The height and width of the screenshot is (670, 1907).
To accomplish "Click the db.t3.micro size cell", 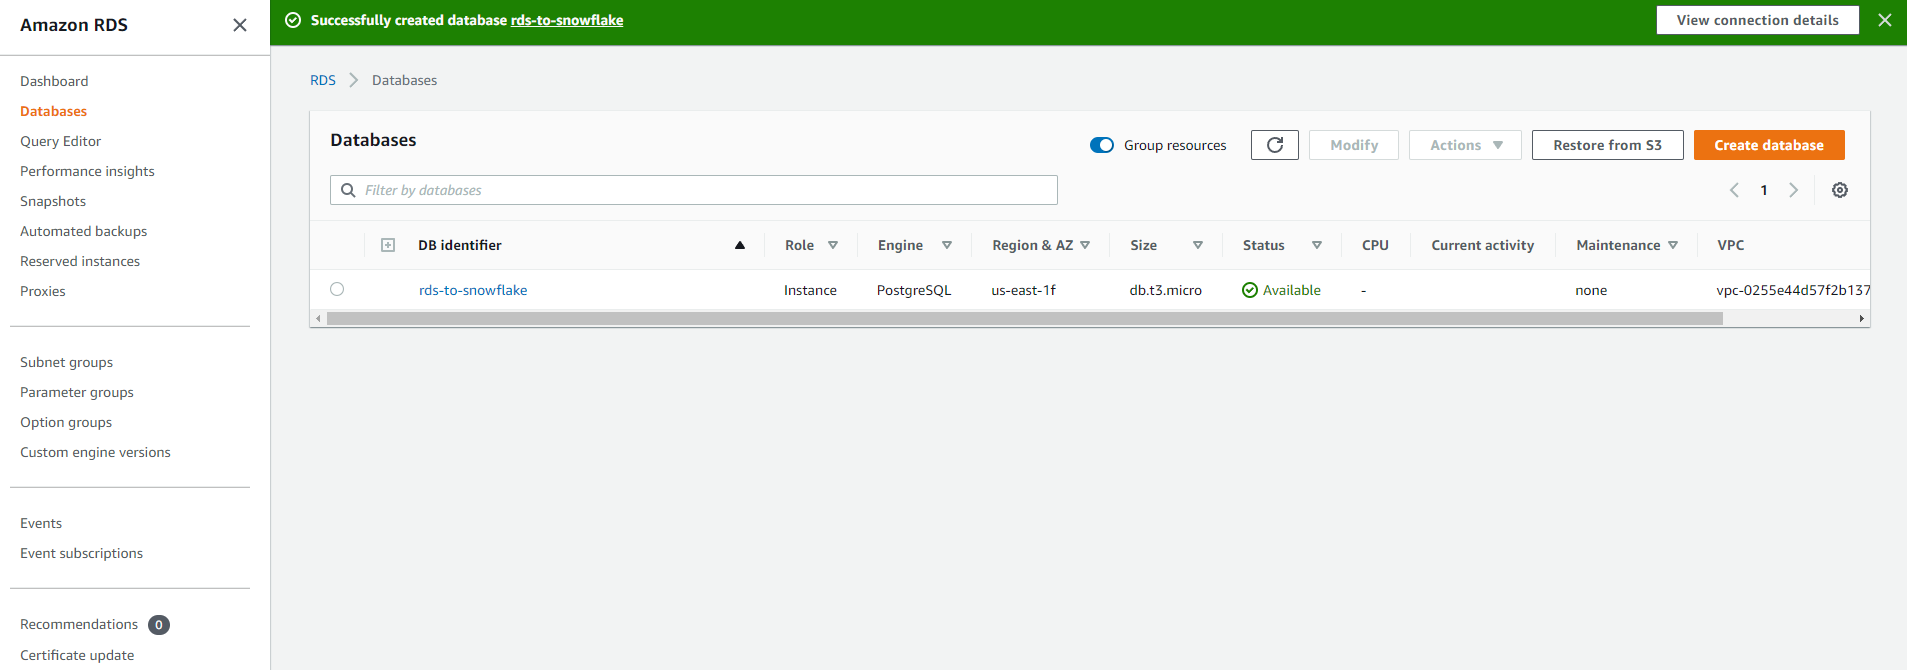I will pos(1166,290).
